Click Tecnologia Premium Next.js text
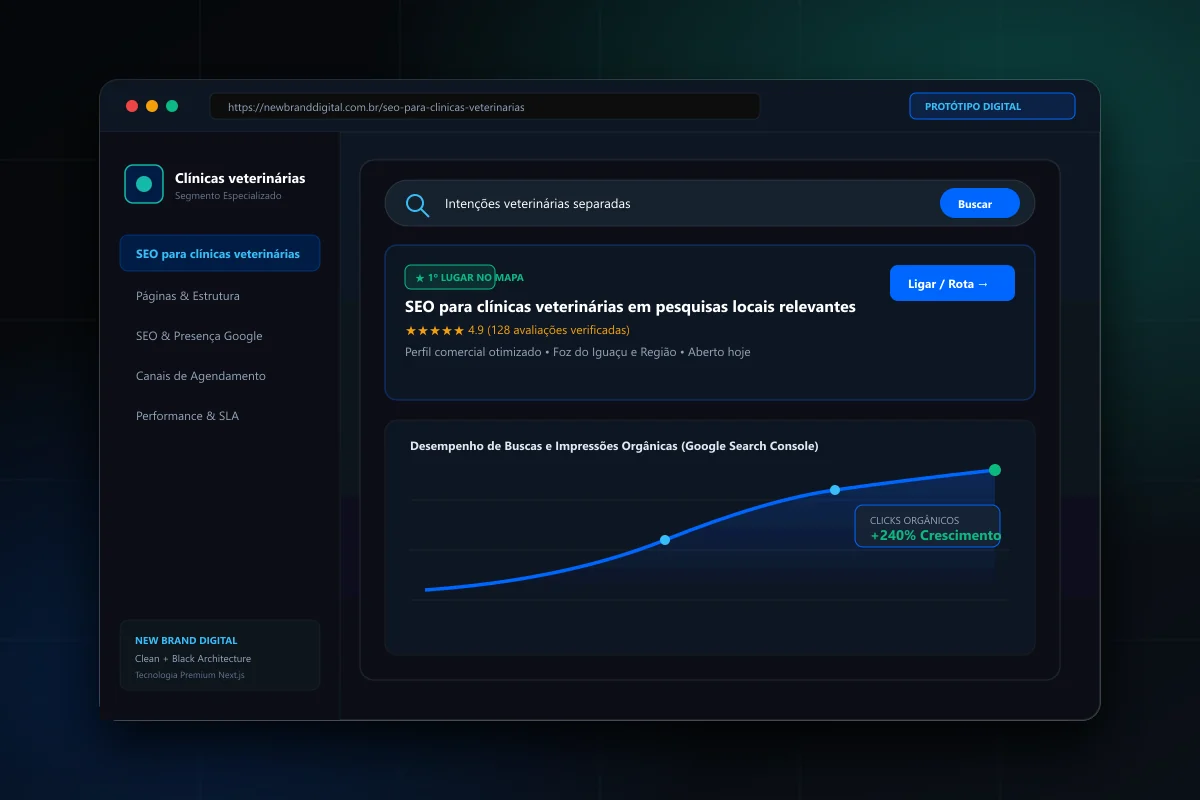1200x800 pixels. pos(190,675)
